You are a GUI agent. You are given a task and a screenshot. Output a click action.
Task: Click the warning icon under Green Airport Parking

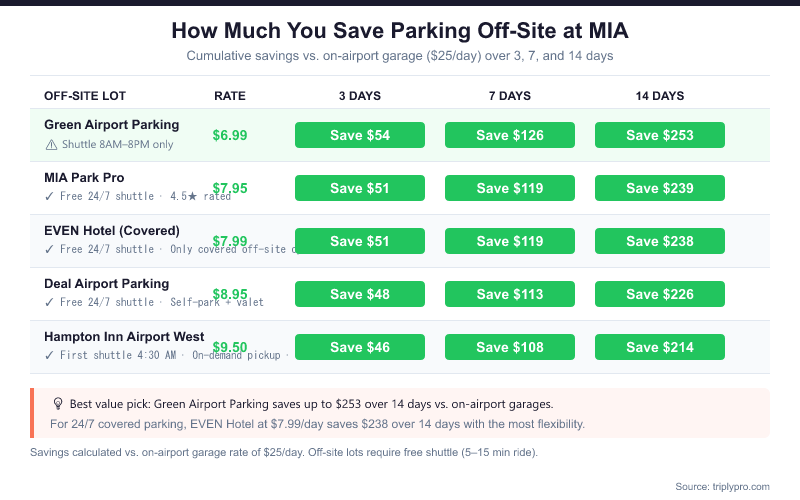pyautogui.click(x=51, y=145)
